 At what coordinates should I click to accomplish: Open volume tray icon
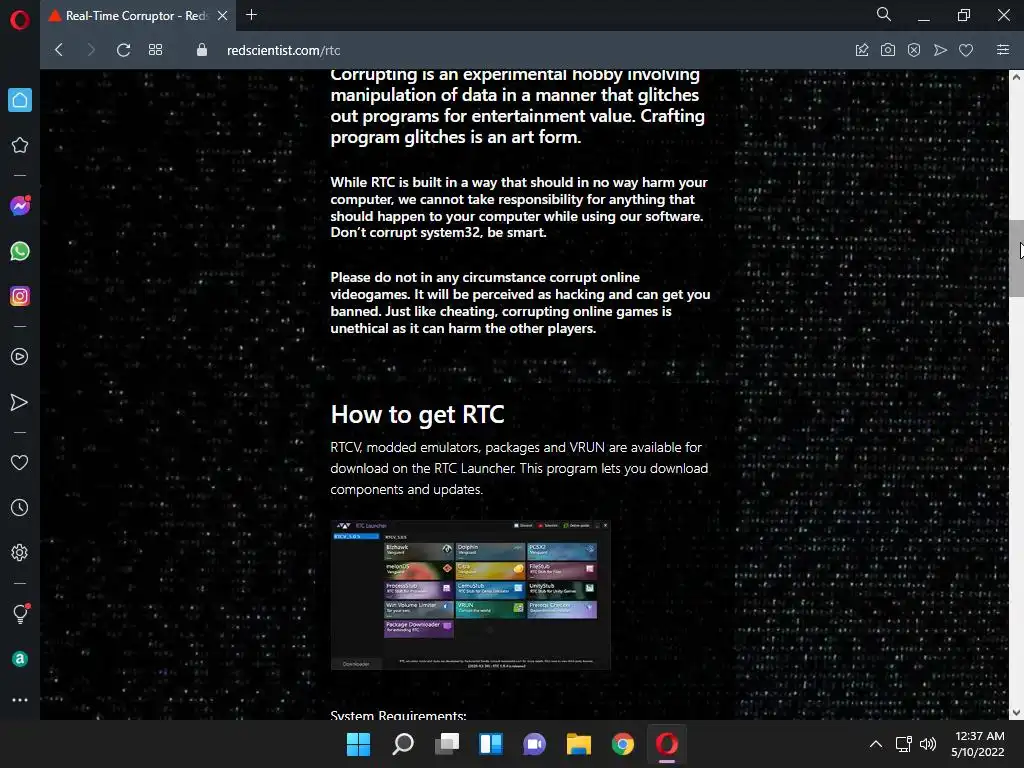click(x=927, y=744)
